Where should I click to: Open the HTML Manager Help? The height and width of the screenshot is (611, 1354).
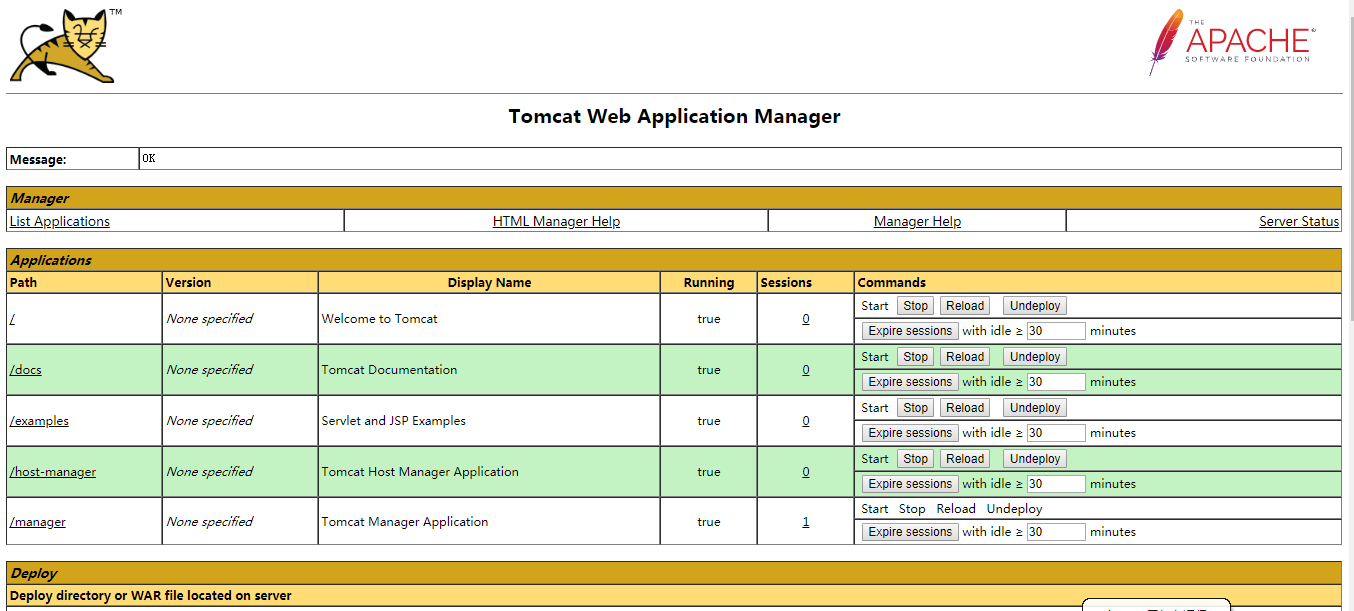tap(556, 221)
